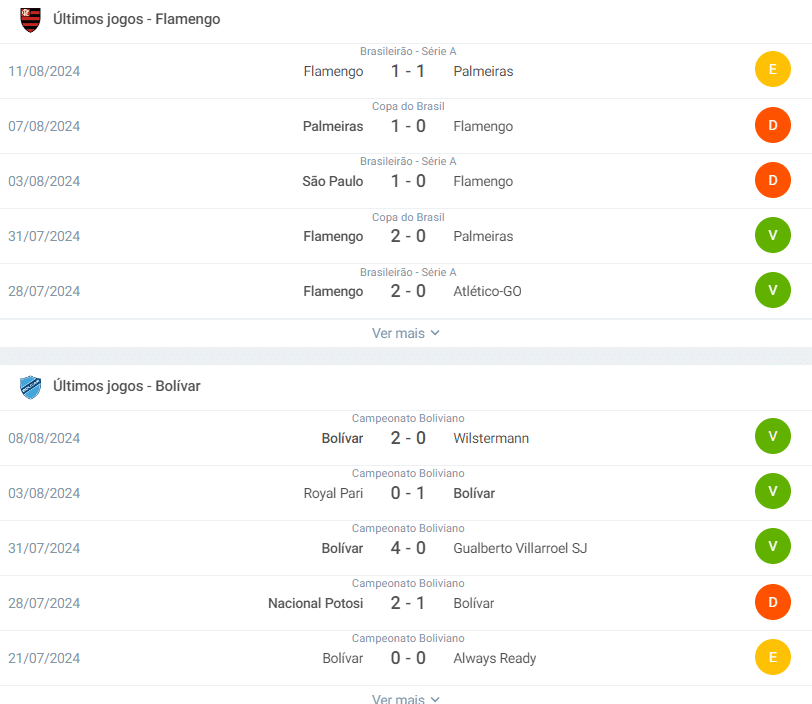Viewport: 812px width, 704px height.
Task: Click the yellow E badge for Bolívar 0-0 draw
Action: tap(773, 657)
